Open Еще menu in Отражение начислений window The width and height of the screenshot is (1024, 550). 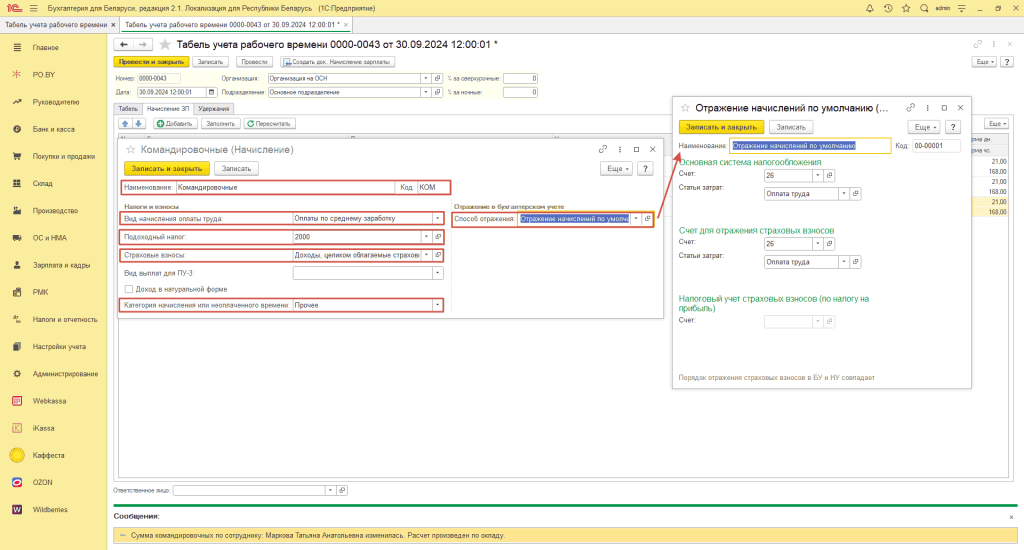pos(925,127)
